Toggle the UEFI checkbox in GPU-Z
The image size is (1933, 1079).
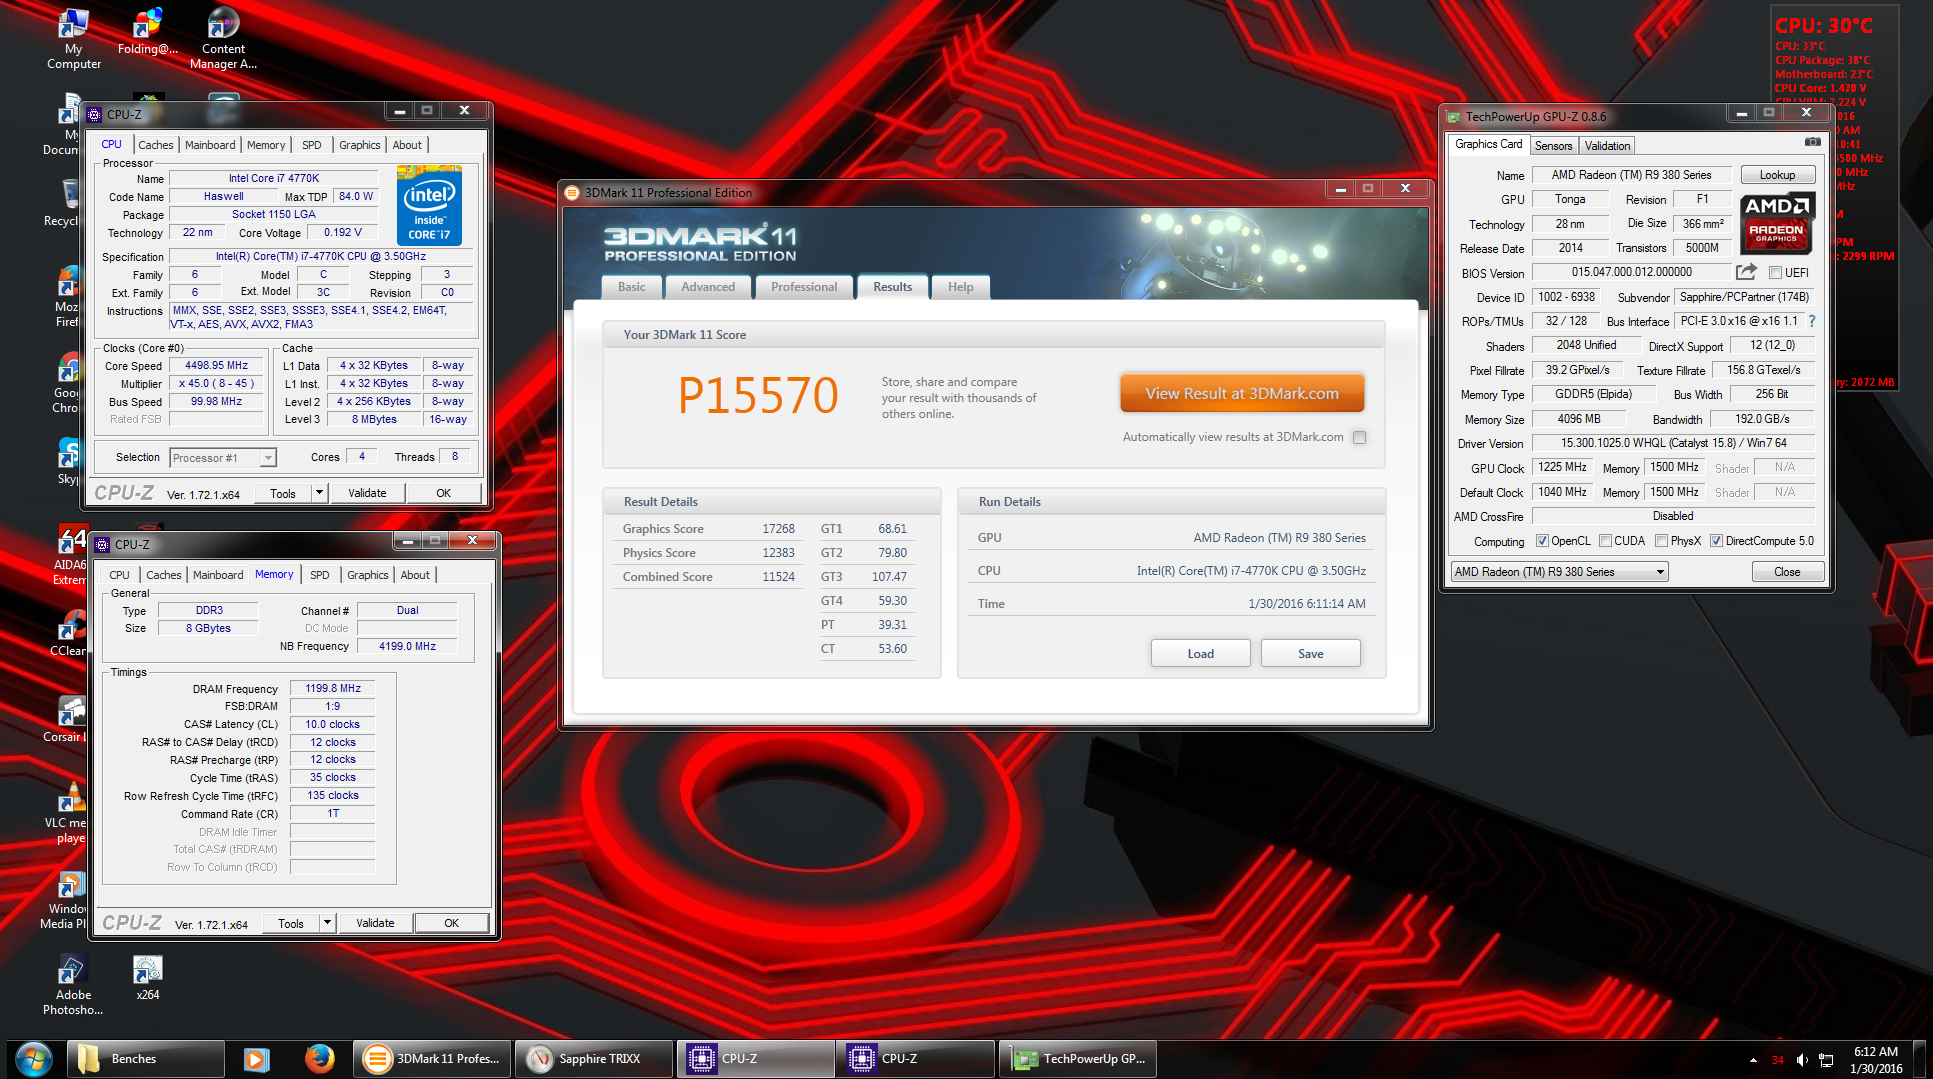(1775, 272)
